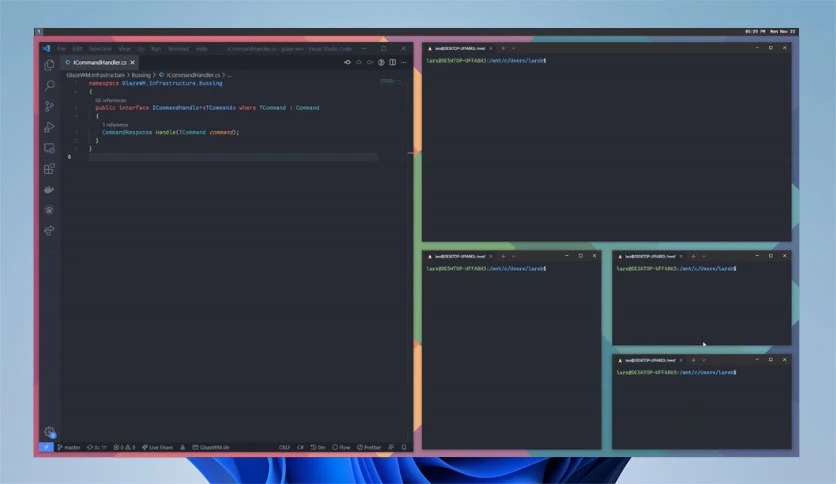Viewport: 836px width, 484px height.
Task: Open the Source Control view
Action: 50,106
